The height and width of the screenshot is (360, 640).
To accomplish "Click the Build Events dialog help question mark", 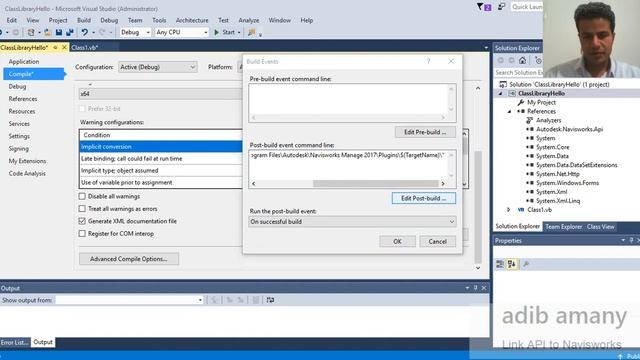I will [429, 61].
